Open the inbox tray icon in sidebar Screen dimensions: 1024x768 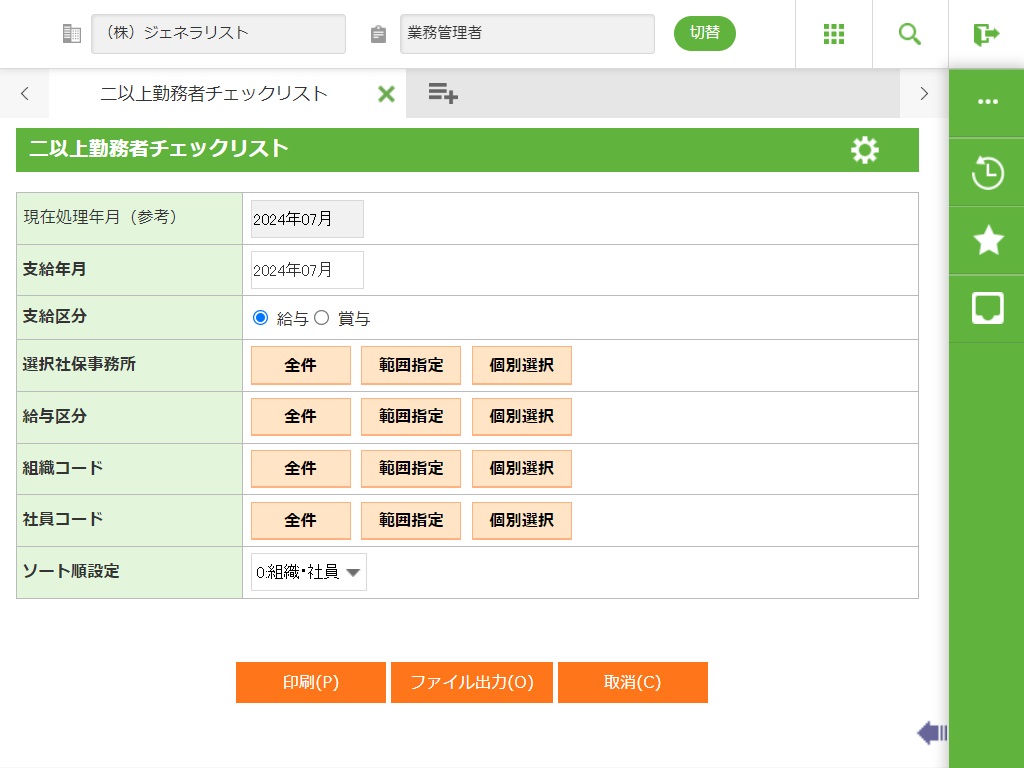(987, 308)
